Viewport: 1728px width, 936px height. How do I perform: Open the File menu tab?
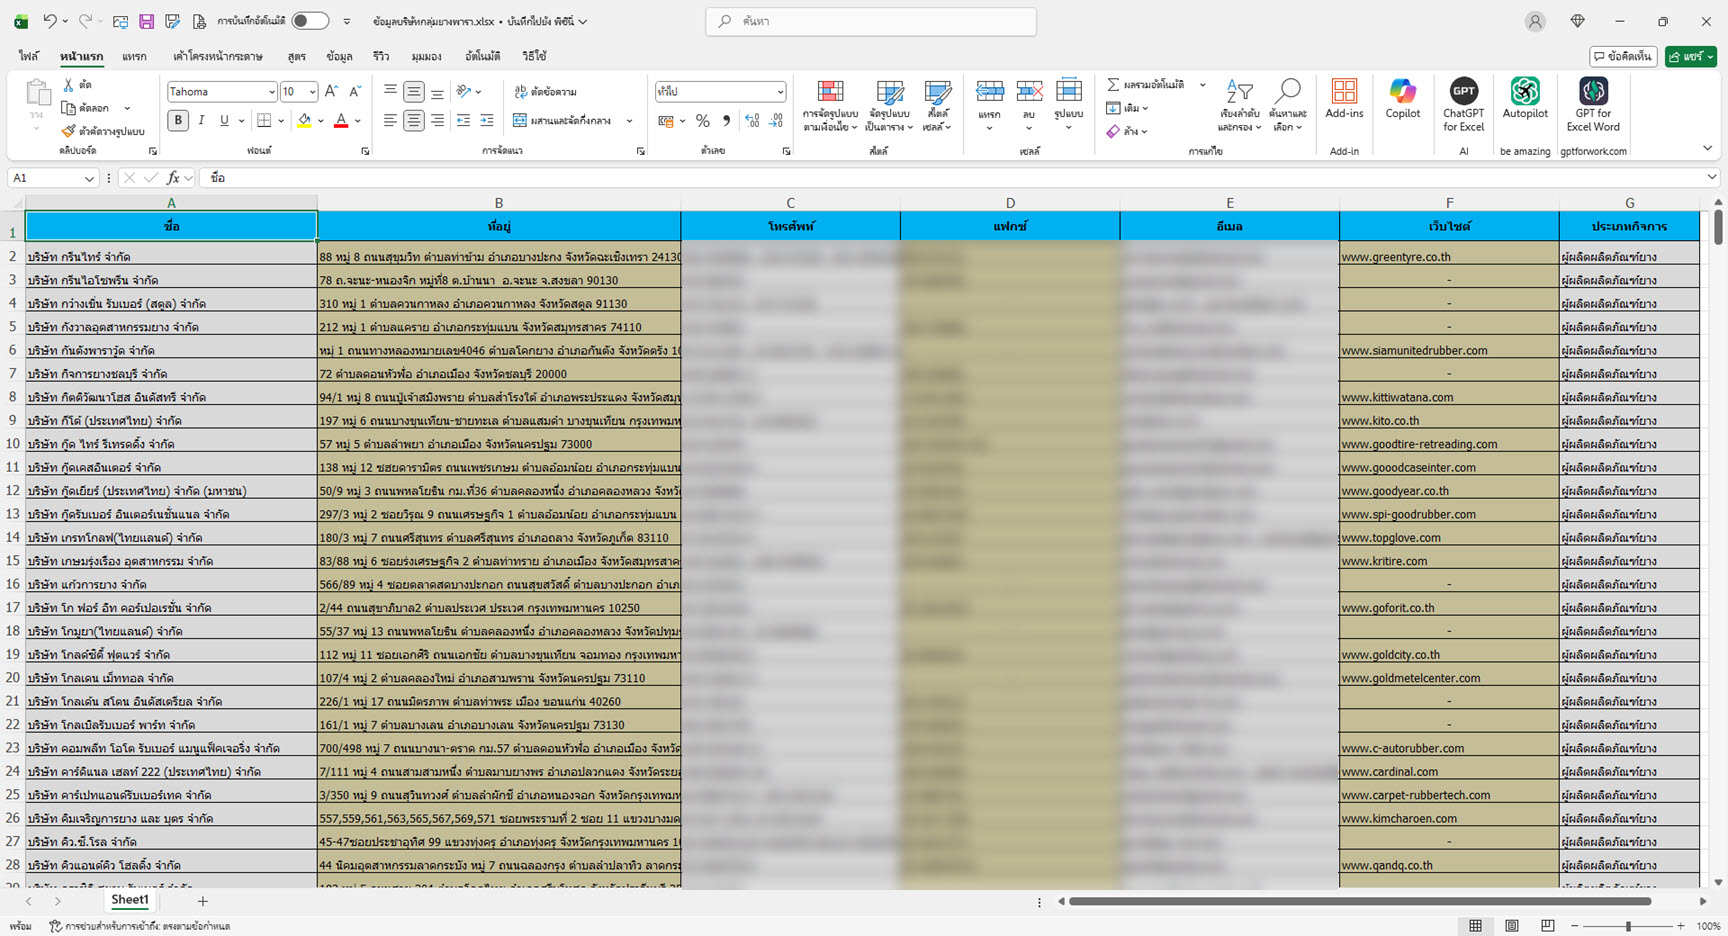pyautogui.click(x=28, y=57)
